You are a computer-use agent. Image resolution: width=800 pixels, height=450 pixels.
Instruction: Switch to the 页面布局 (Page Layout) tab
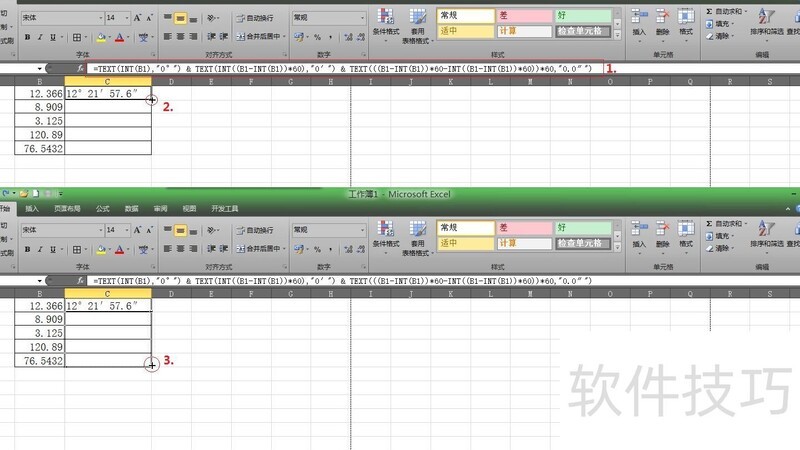(x=68, y=209)
